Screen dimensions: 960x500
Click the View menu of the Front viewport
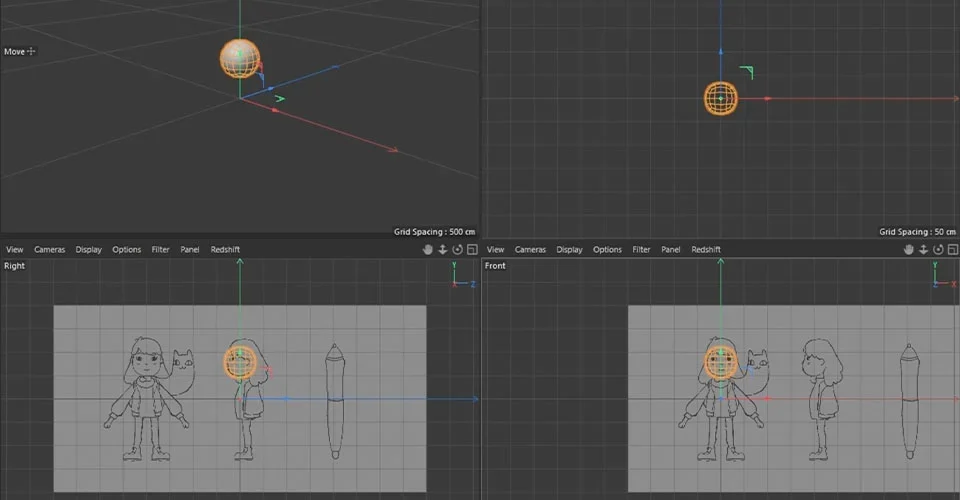495,250
